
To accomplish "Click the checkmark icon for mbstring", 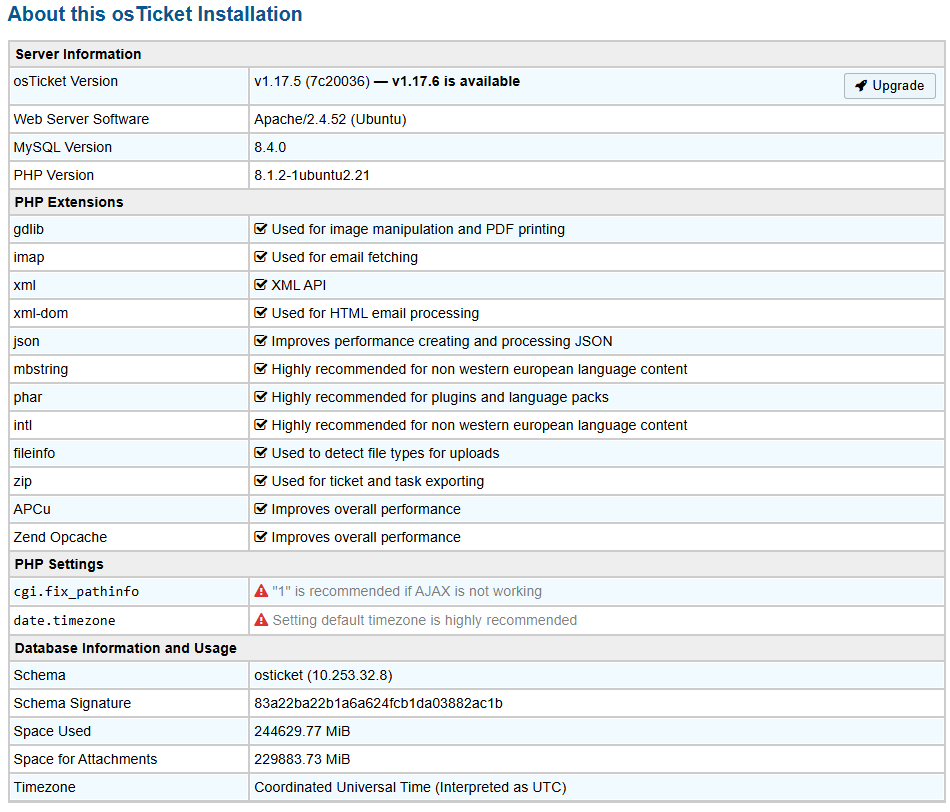I will tap(261, 370).
